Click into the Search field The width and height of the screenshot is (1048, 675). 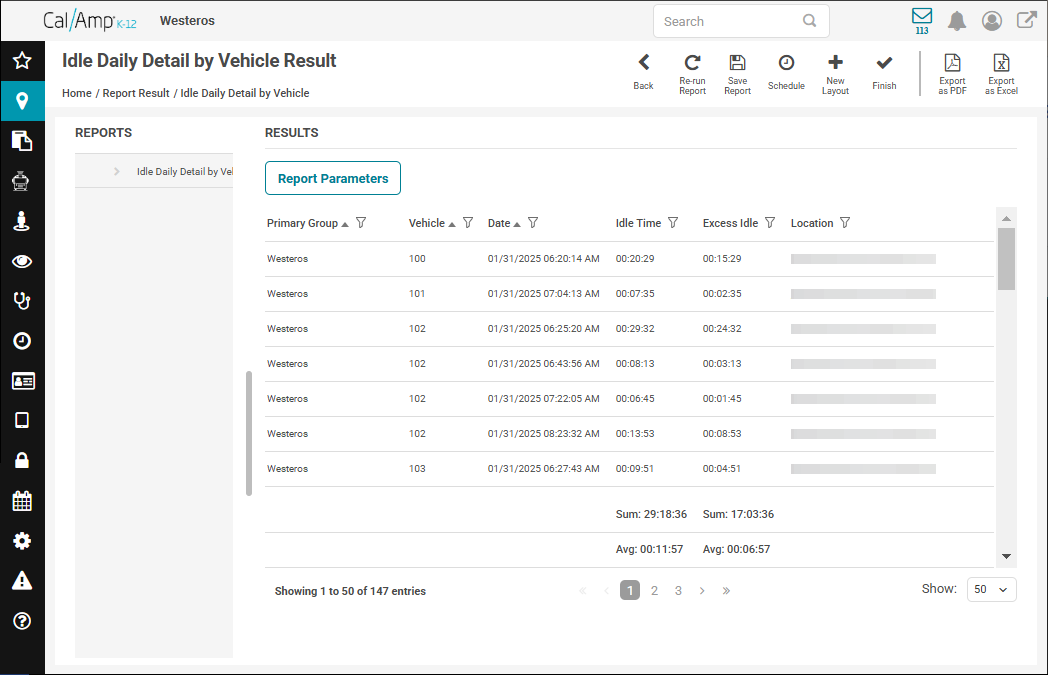tap(741, 21)
